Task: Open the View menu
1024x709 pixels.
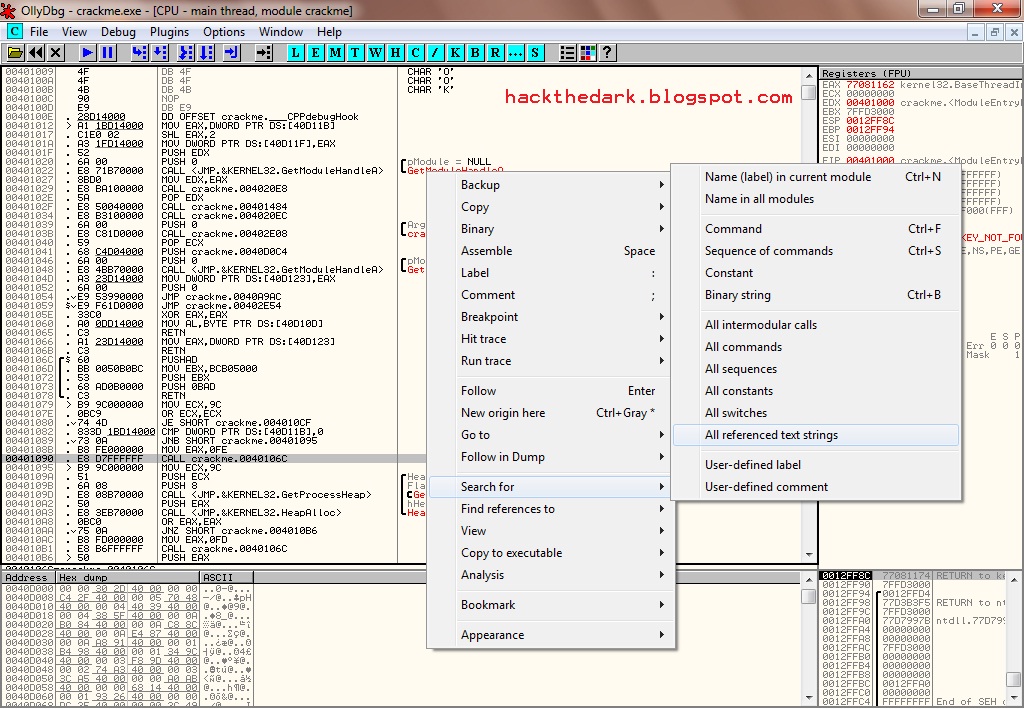Action: click(74, 32)
